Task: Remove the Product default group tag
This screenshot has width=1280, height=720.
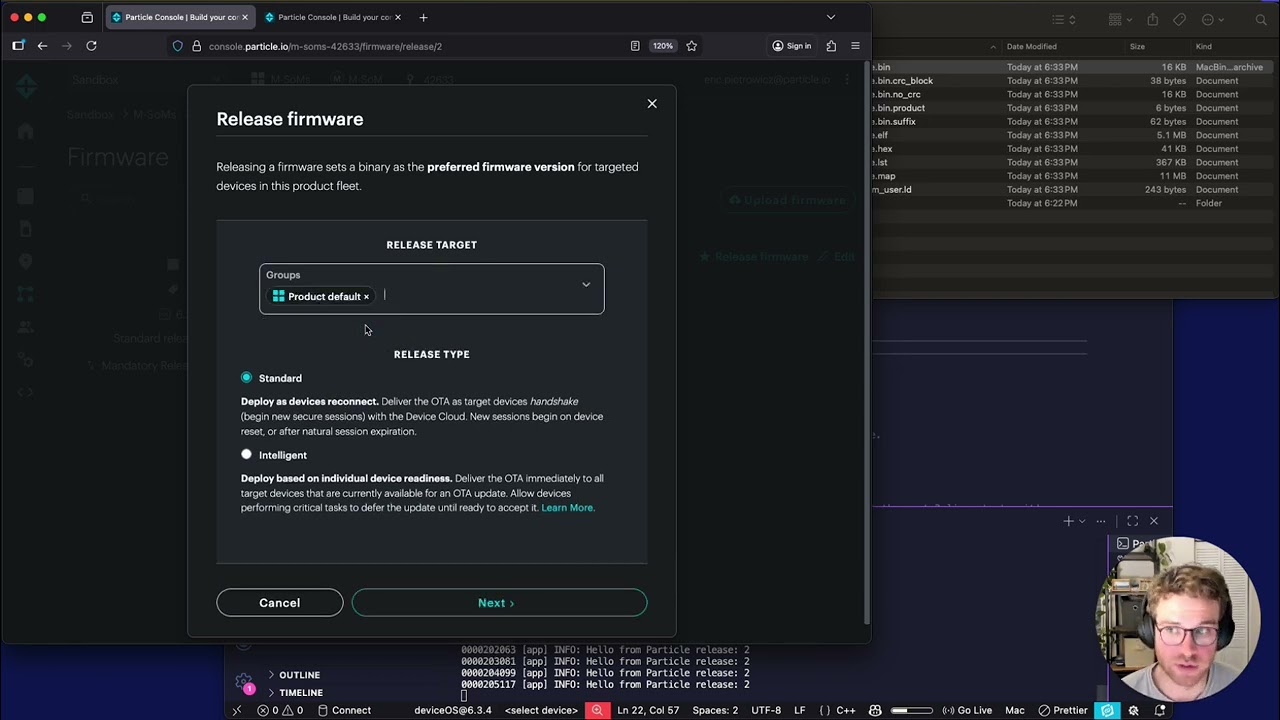Action: 366,297
